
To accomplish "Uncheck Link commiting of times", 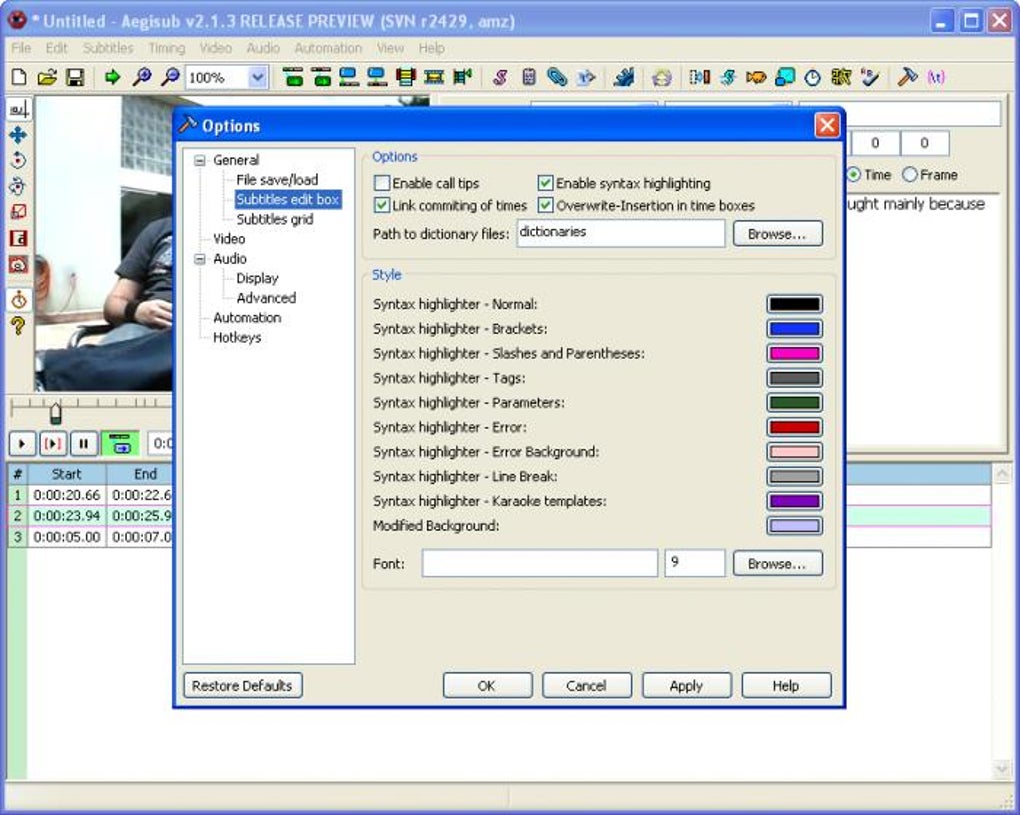I will point(382,206).
